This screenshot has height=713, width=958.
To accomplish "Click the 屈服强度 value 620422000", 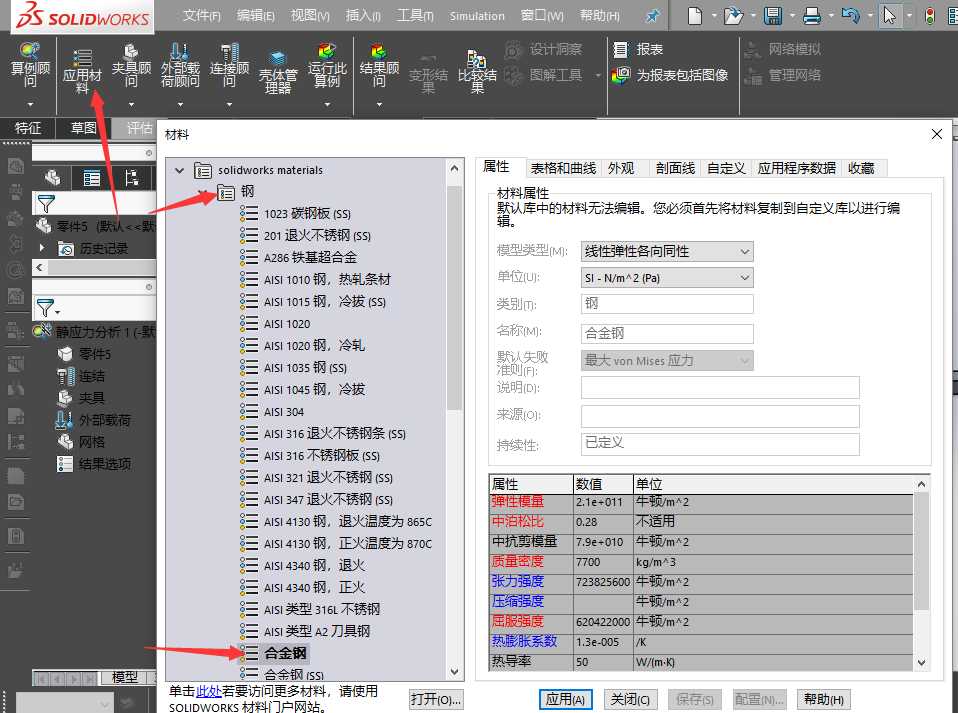I will coord(602,622).
